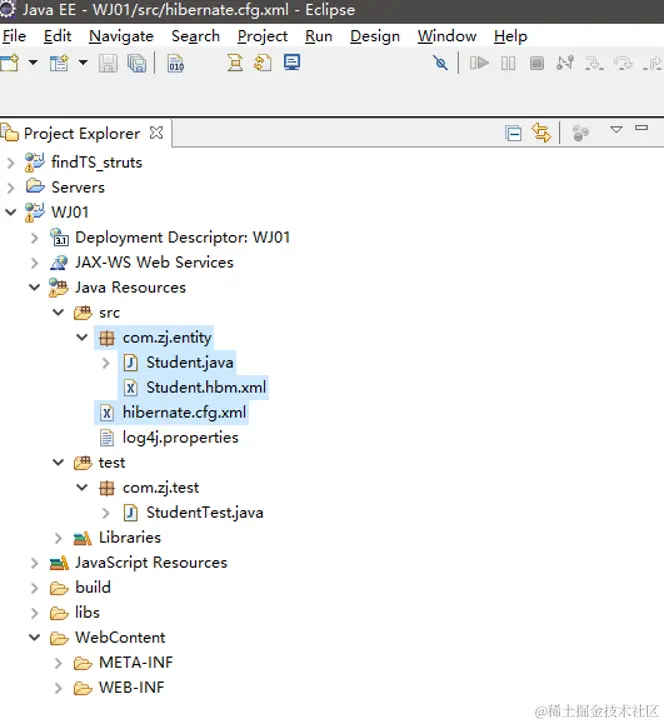Image resolution: width=664 pixels, height=724 pixels.
Task: Open the New file dropdown arrow
Action: [x=33, y=62]
